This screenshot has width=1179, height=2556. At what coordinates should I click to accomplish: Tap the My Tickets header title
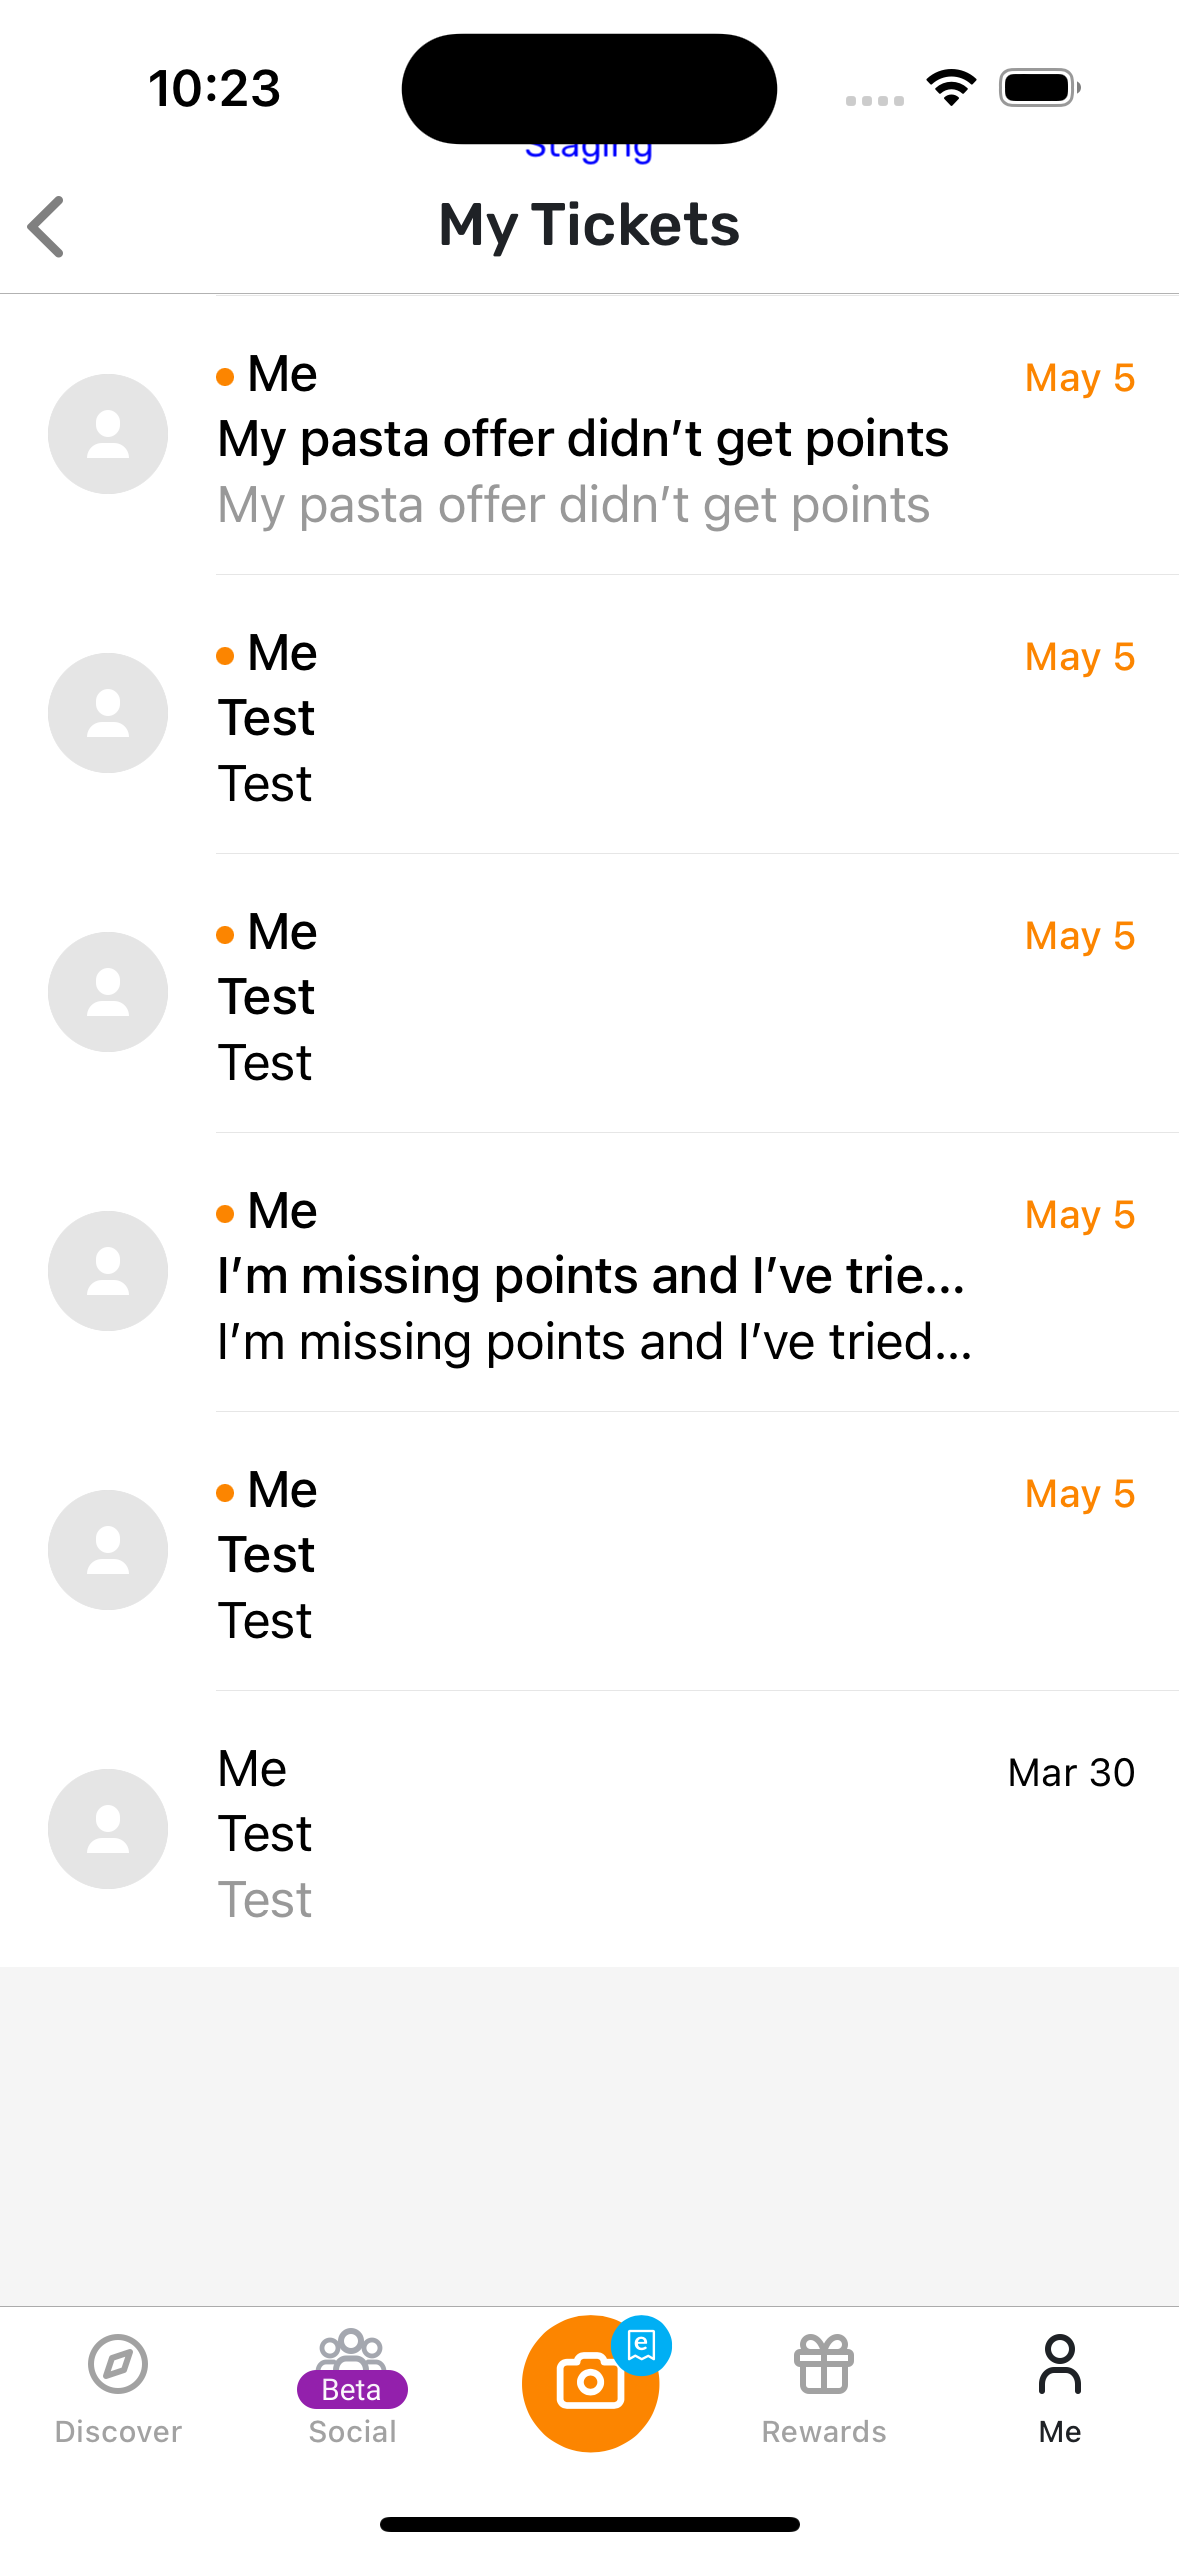tap(589, 225)
